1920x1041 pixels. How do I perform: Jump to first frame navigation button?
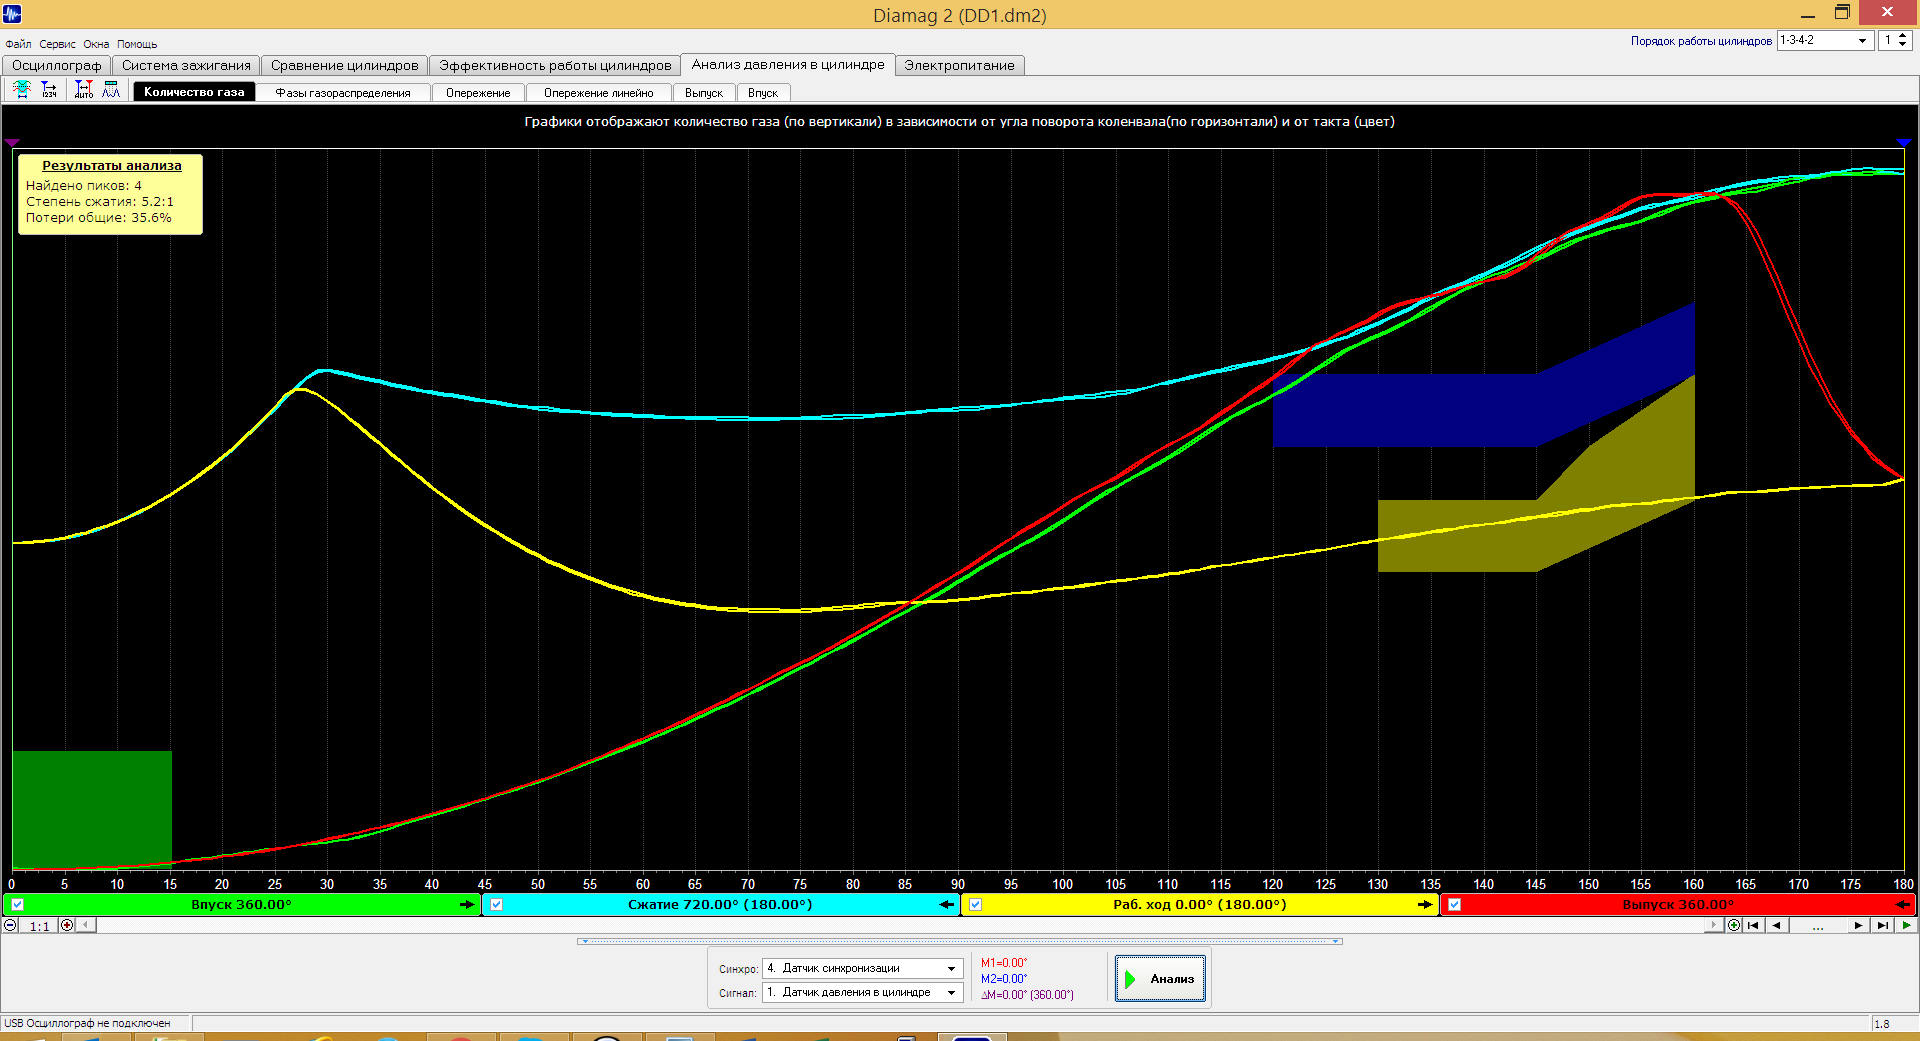point(1753,925)
